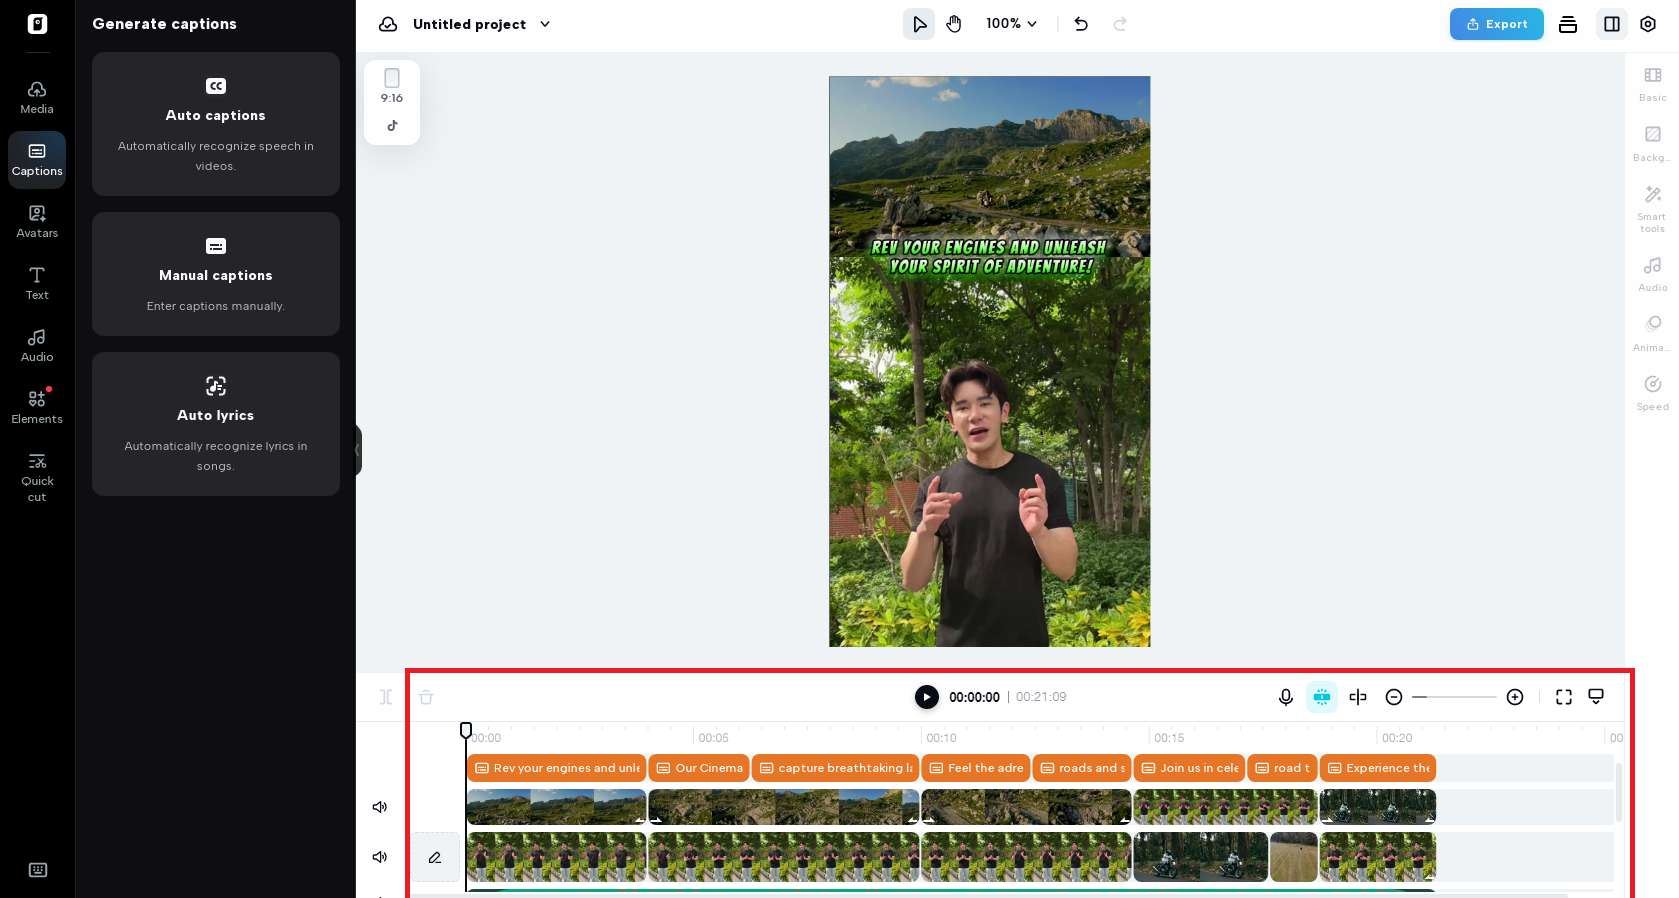Undo the last action
Image resolution: width=1679 pixels, height=898 pixels.
tap(1081, 24)
